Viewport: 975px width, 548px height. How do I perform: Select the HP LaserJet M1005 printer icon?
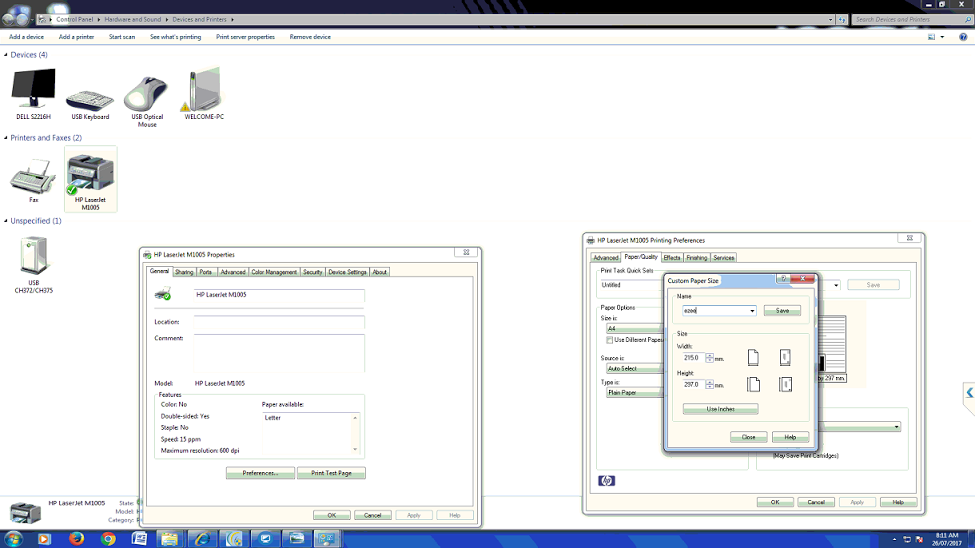(90, 174)
